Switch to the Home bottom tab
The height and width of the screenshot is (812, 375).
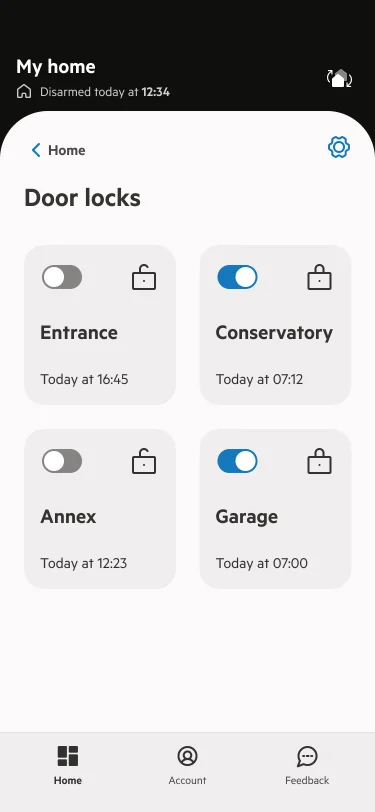point(68,766)
